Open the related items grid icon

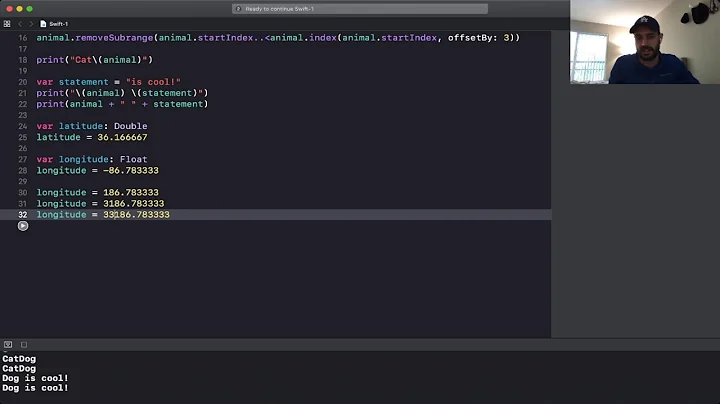[x=7, y=24]
